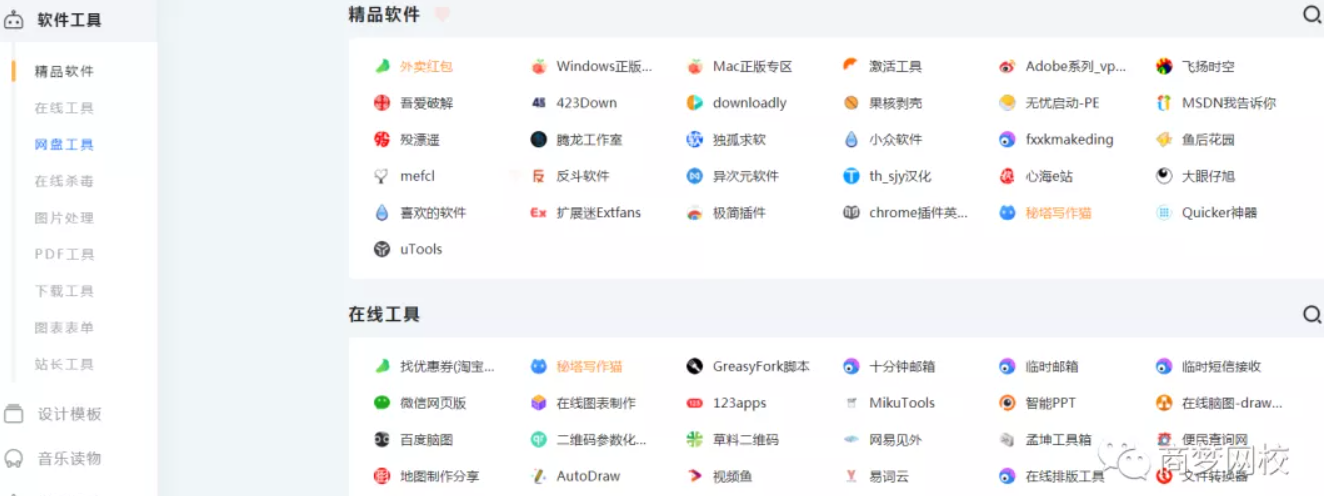1324x496 pixels.
Task: Click the 反斗软件 icon
Action: [x=538, y=176]
